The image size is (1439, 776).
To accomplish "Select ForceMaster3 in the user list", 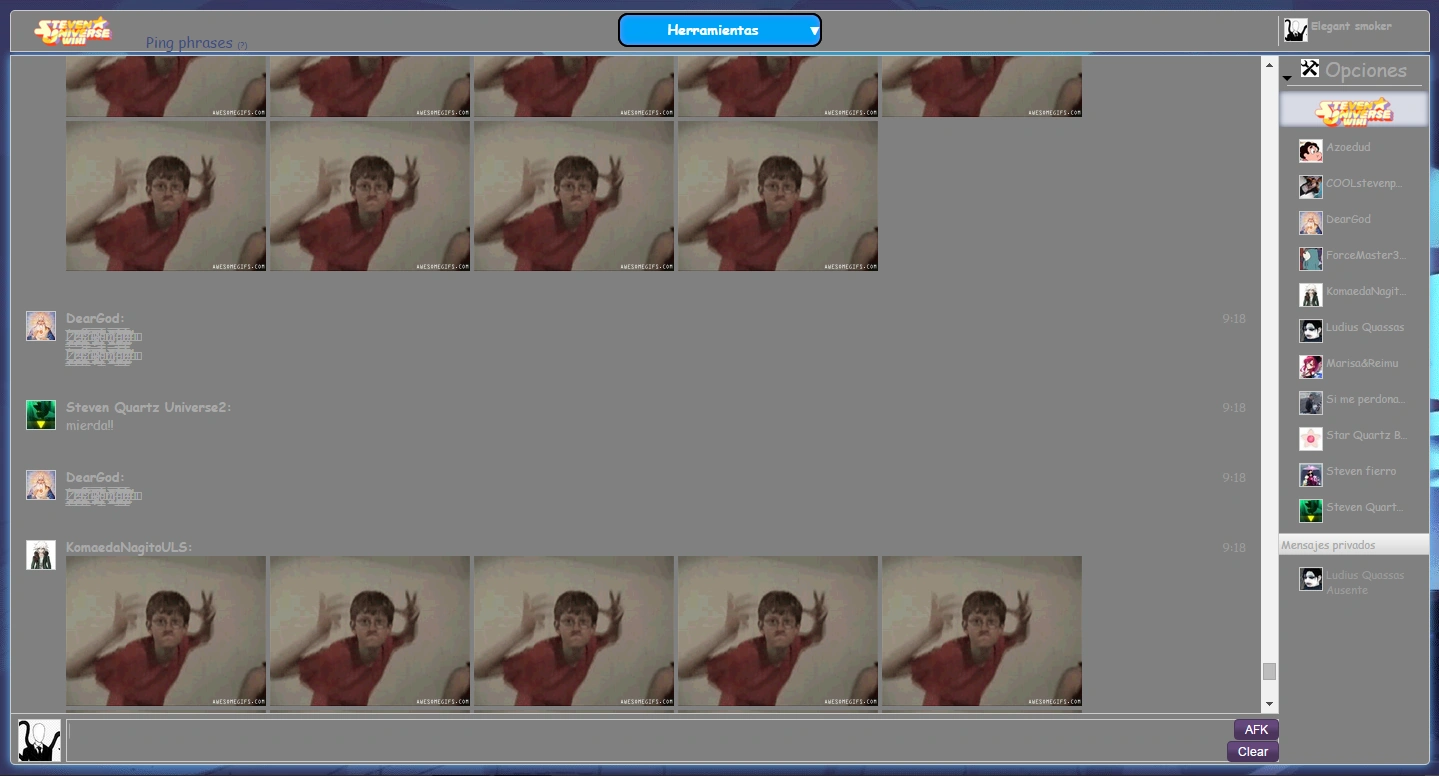I will tap(1364, 256).
